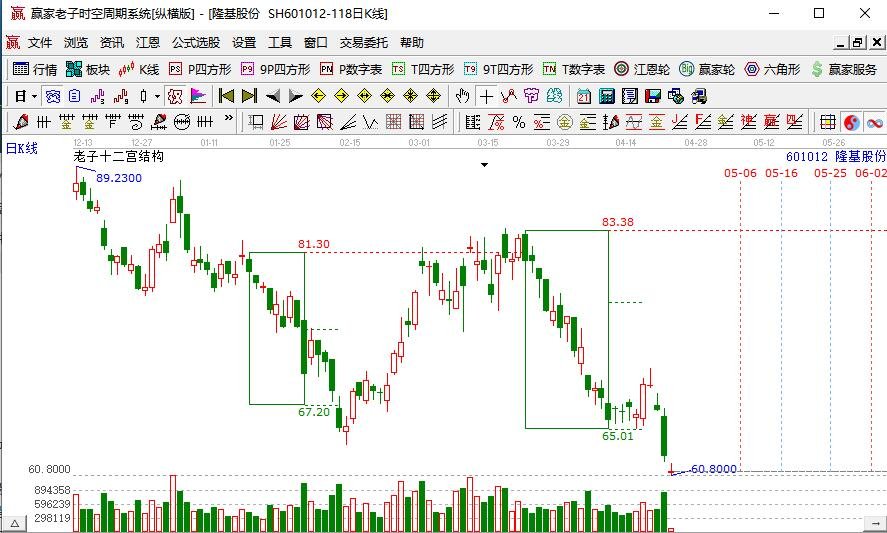Click the 神 lines tool icon
Screen dimensions: 887x533
click(748, 122)
